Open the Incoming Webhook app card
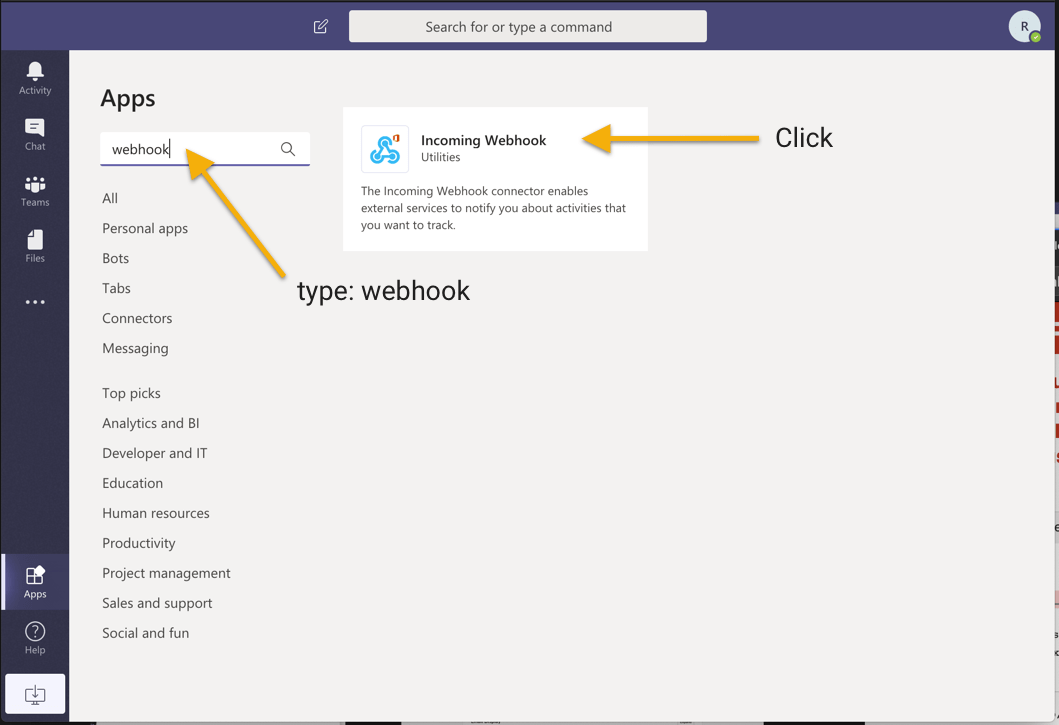This screenshot has height=725, width=1059. point(495,179)
